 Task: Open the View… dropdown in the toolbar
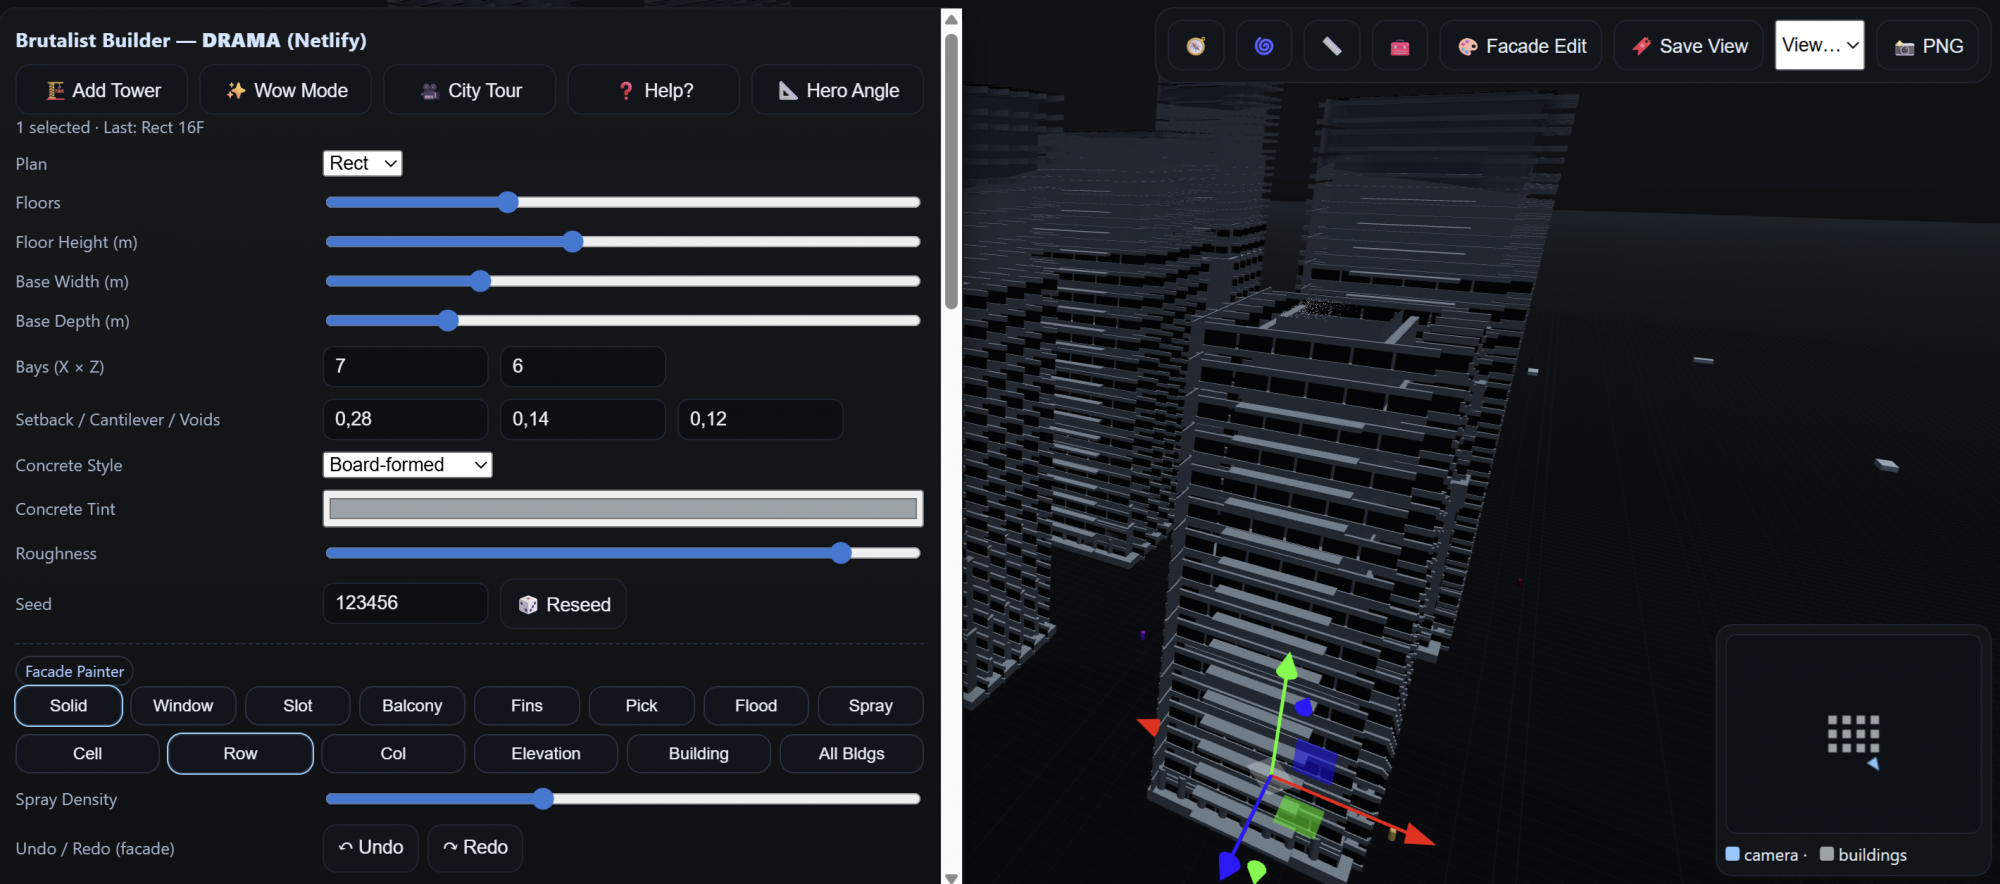(x=1819, y=45)
